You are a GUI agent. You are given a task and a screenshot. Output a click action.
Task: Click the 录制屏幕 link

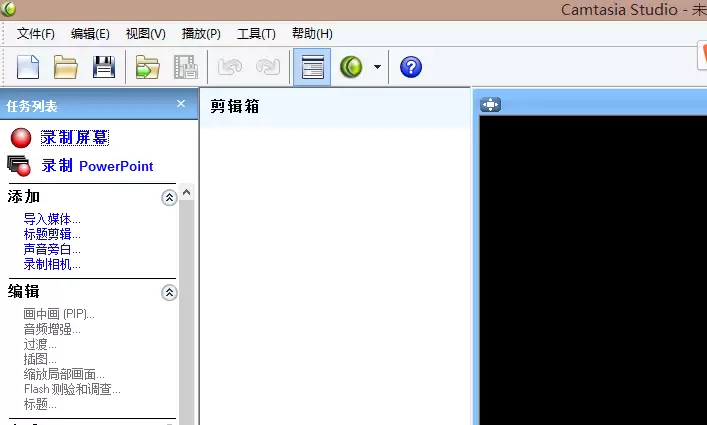pyautogui.click(x=75, y=137)
